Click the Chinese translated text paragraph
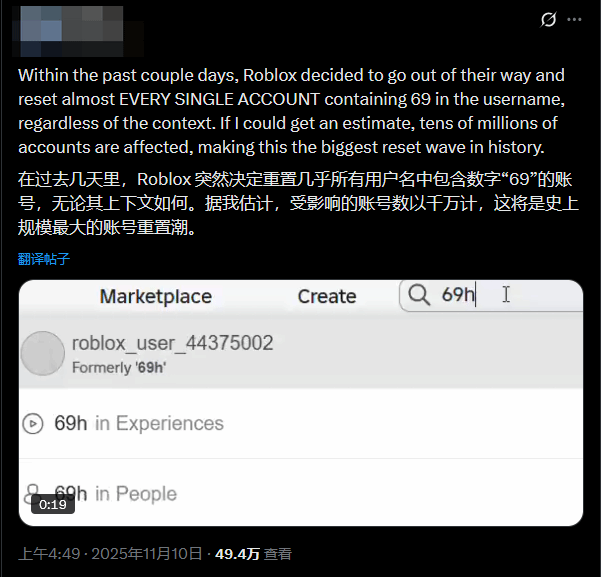The height and width of the screenshot is (577, 601). click(x=298, y=204)
